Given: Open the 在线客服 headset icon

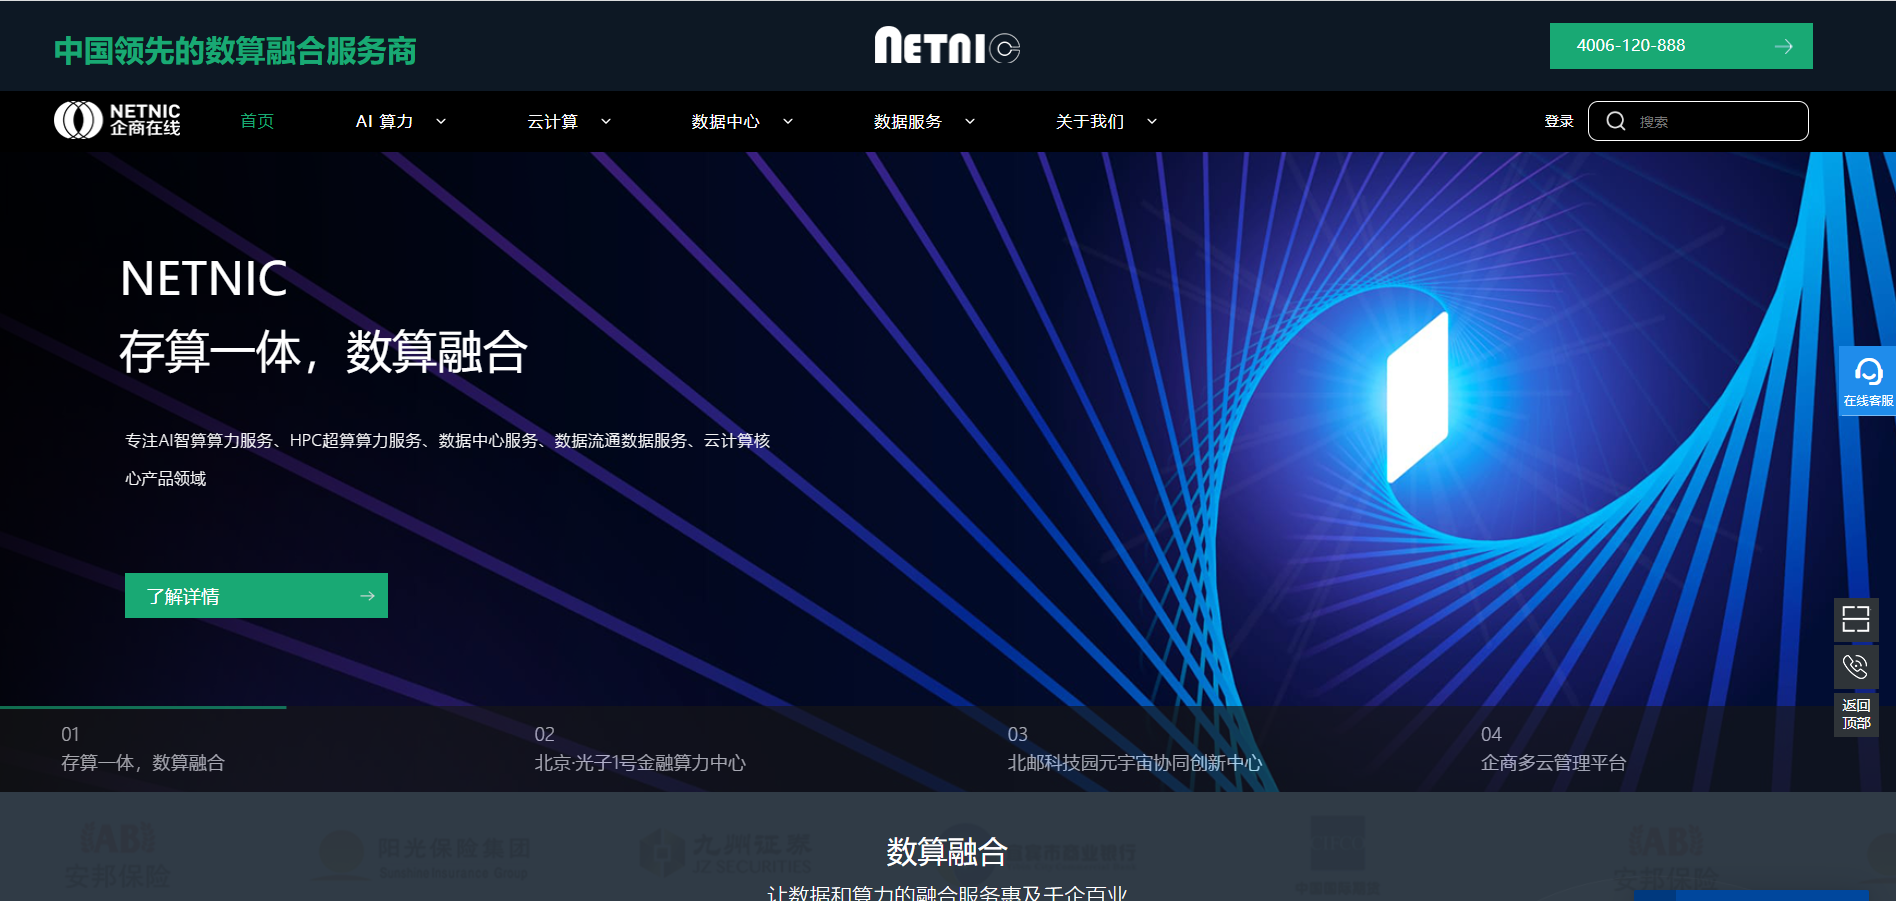Looking at the screenshot, I should tap(1867, 373).
